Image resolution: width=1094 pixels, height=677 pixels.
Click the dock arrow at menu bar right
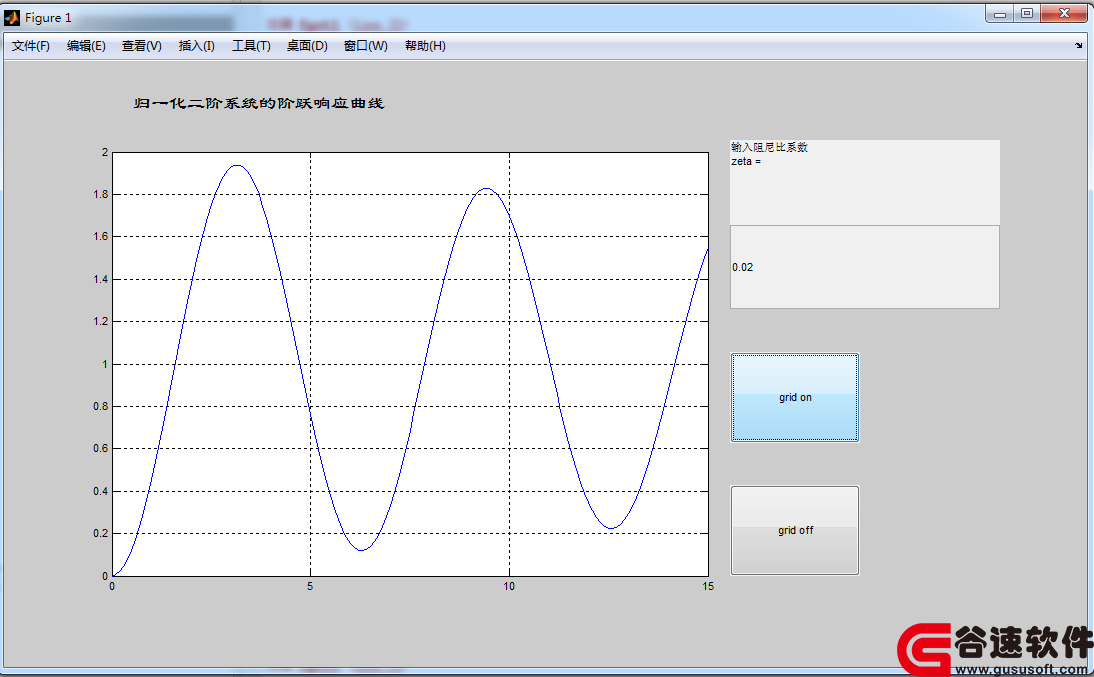click(1079, 46)
